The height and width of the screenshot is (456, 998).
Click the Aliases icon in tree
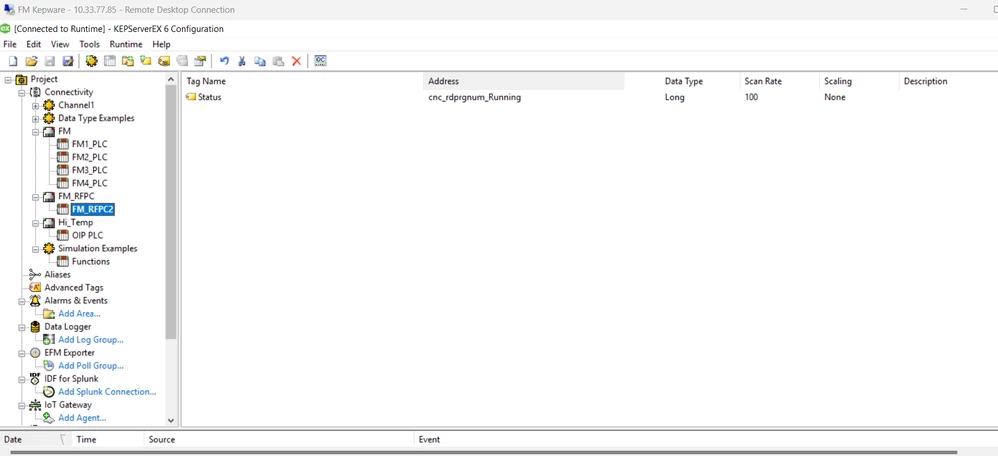pyautogui.click(x=35, y=274)
